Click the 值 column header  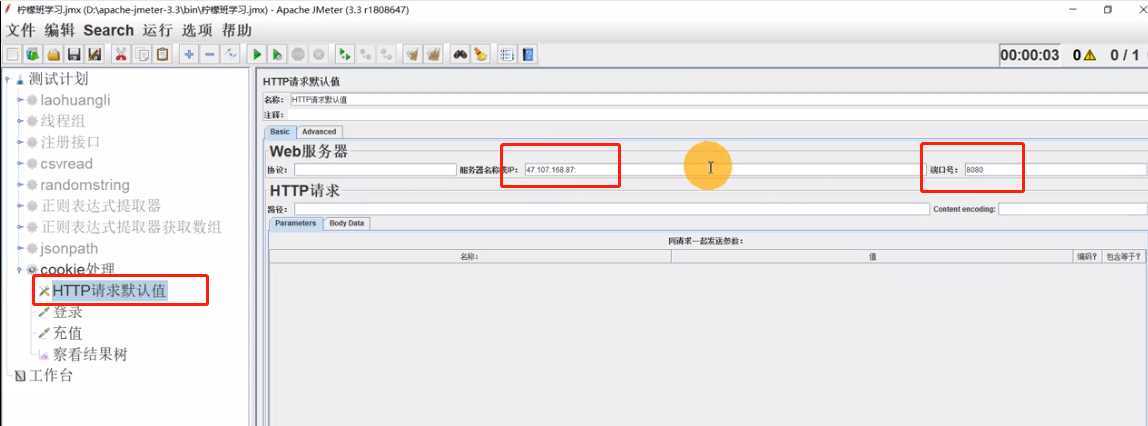point(872,256)
